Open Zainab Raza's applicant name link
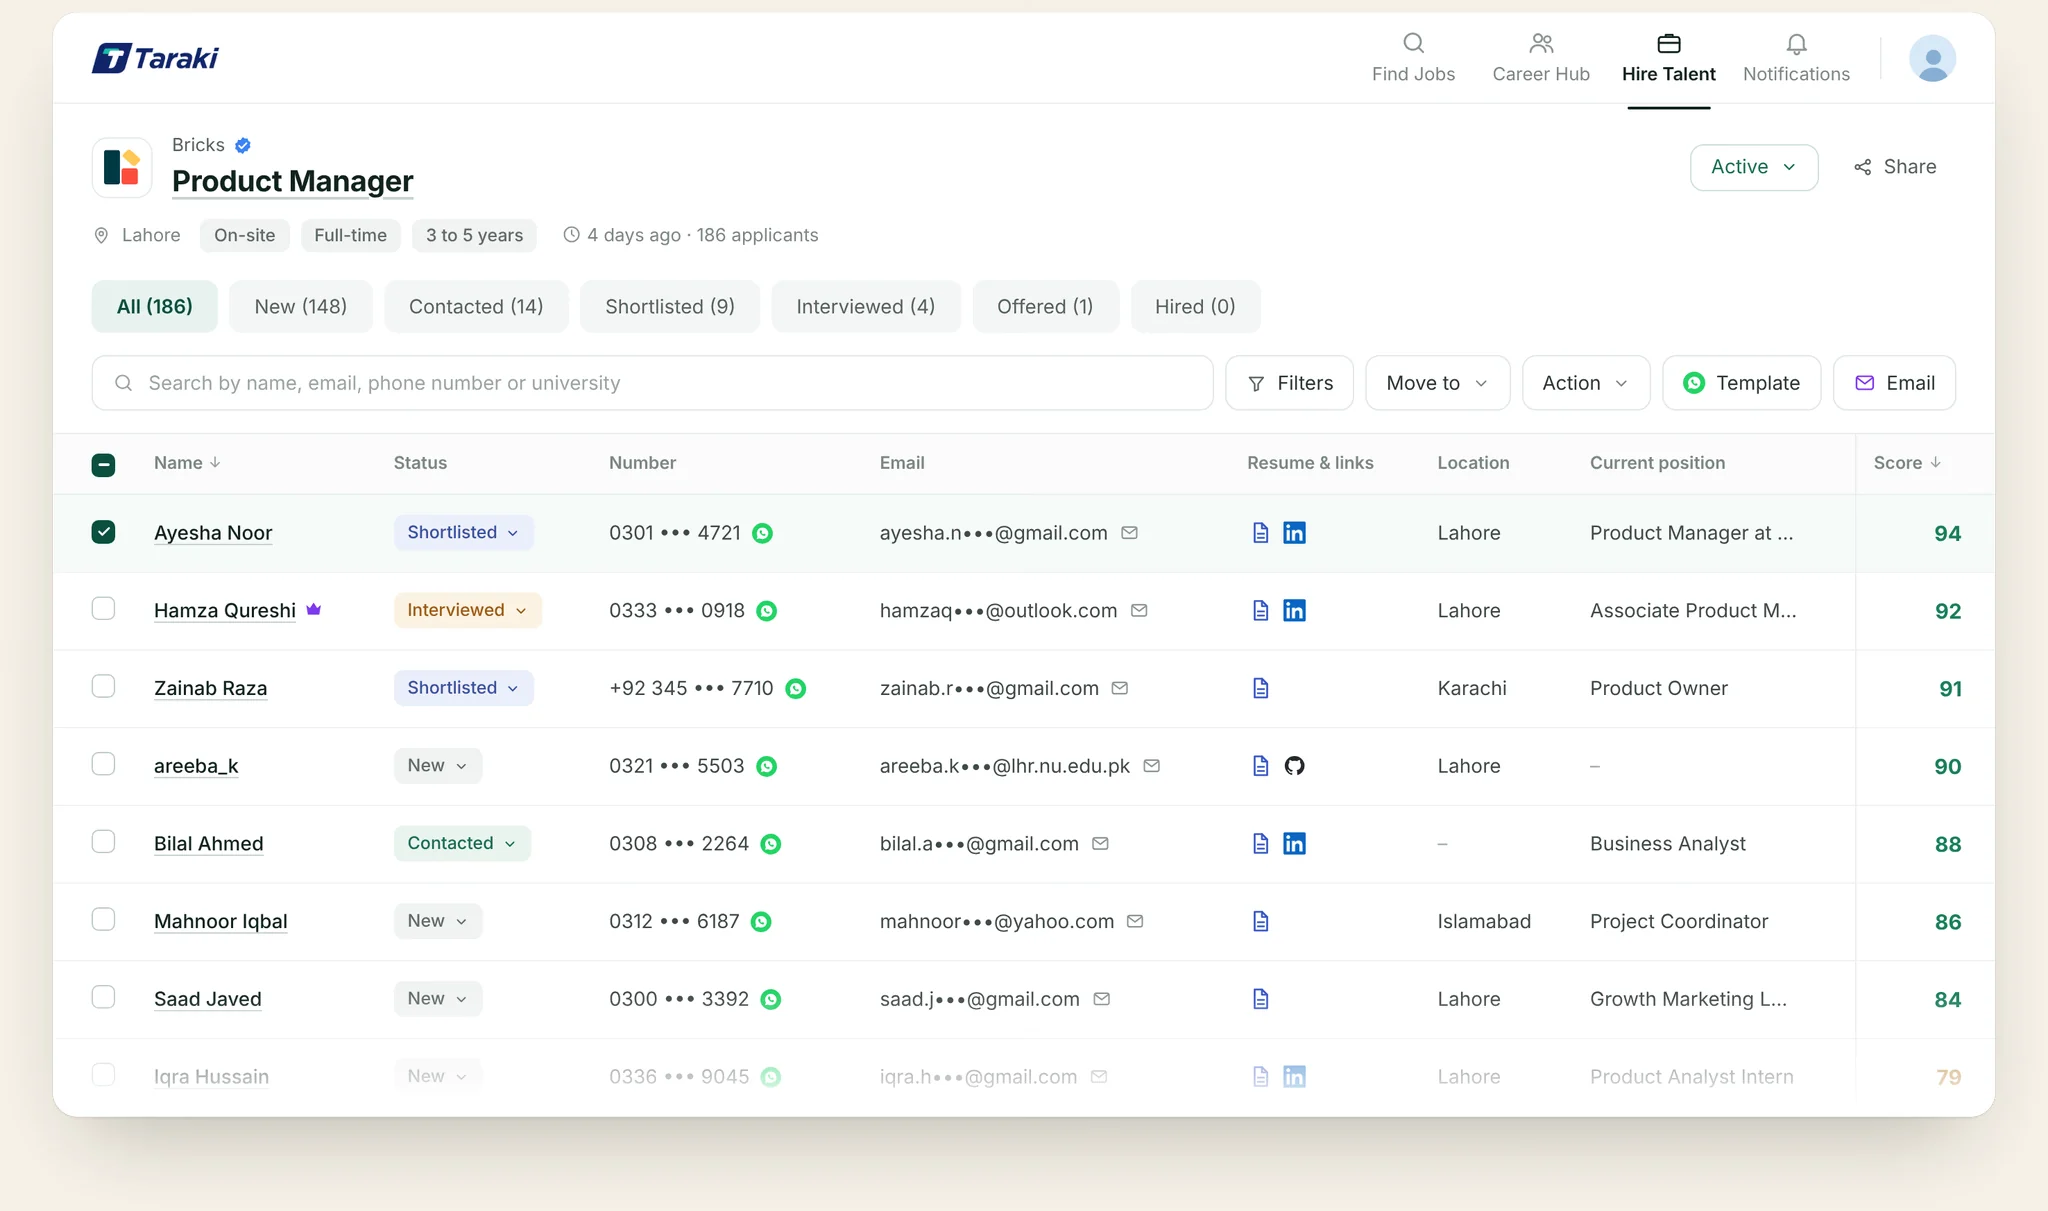 point(210,688)
